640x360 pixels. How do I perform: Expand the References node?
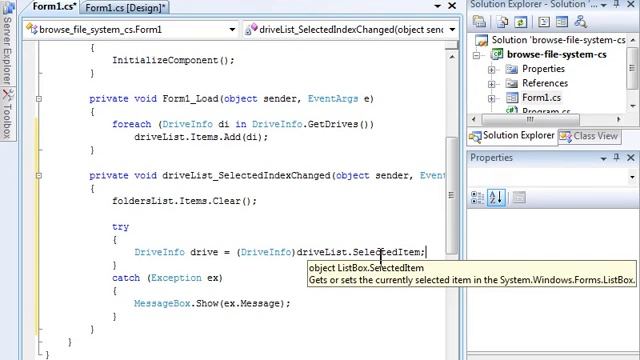491,84
